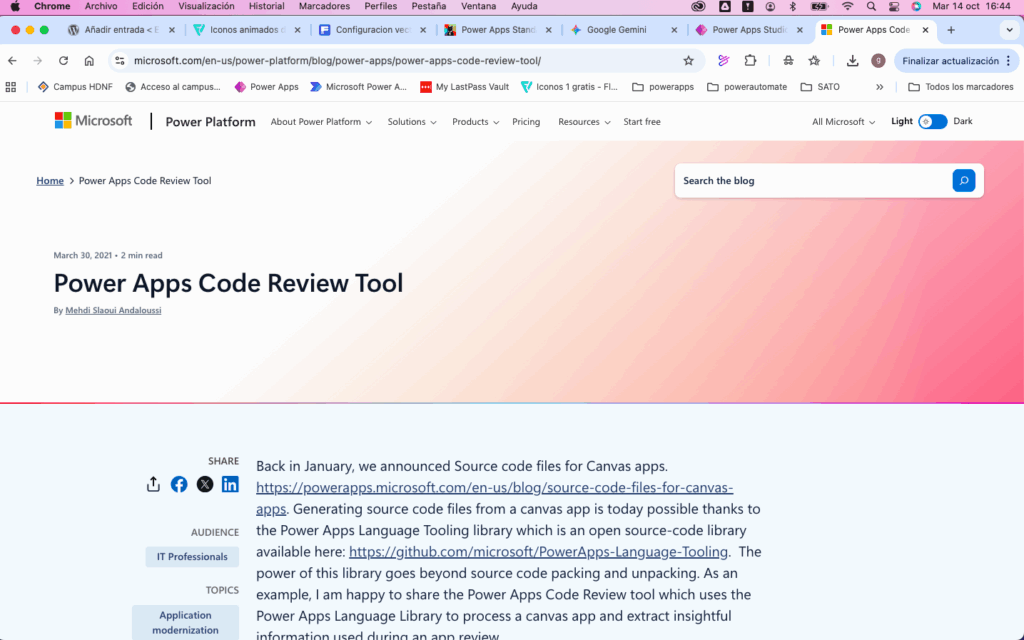The width and height of the screenshot is (1024, 640).
Task: Click the Microsoft logo
Action: [93, 121]
